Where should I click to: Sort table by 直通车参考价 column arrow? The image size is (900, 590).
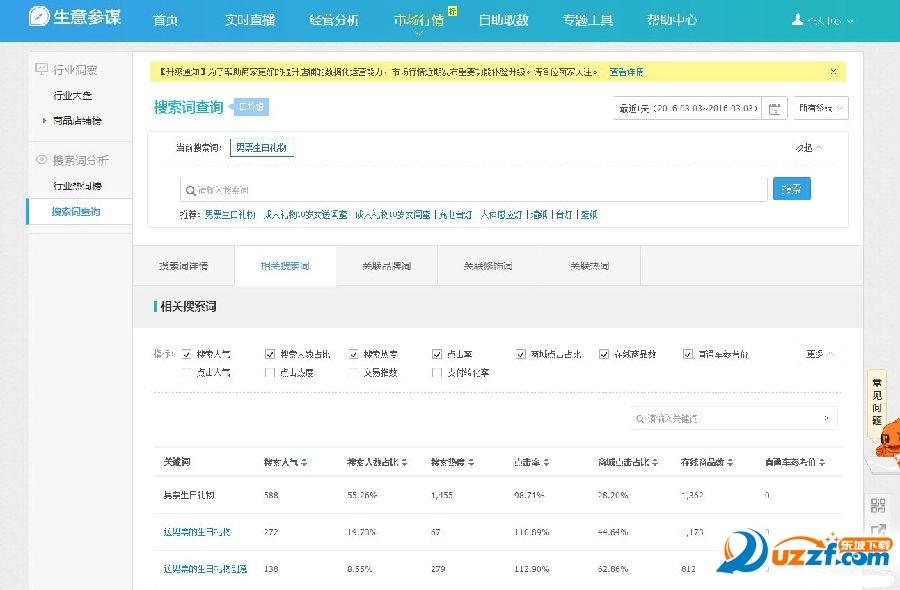[x=822, y=462]
